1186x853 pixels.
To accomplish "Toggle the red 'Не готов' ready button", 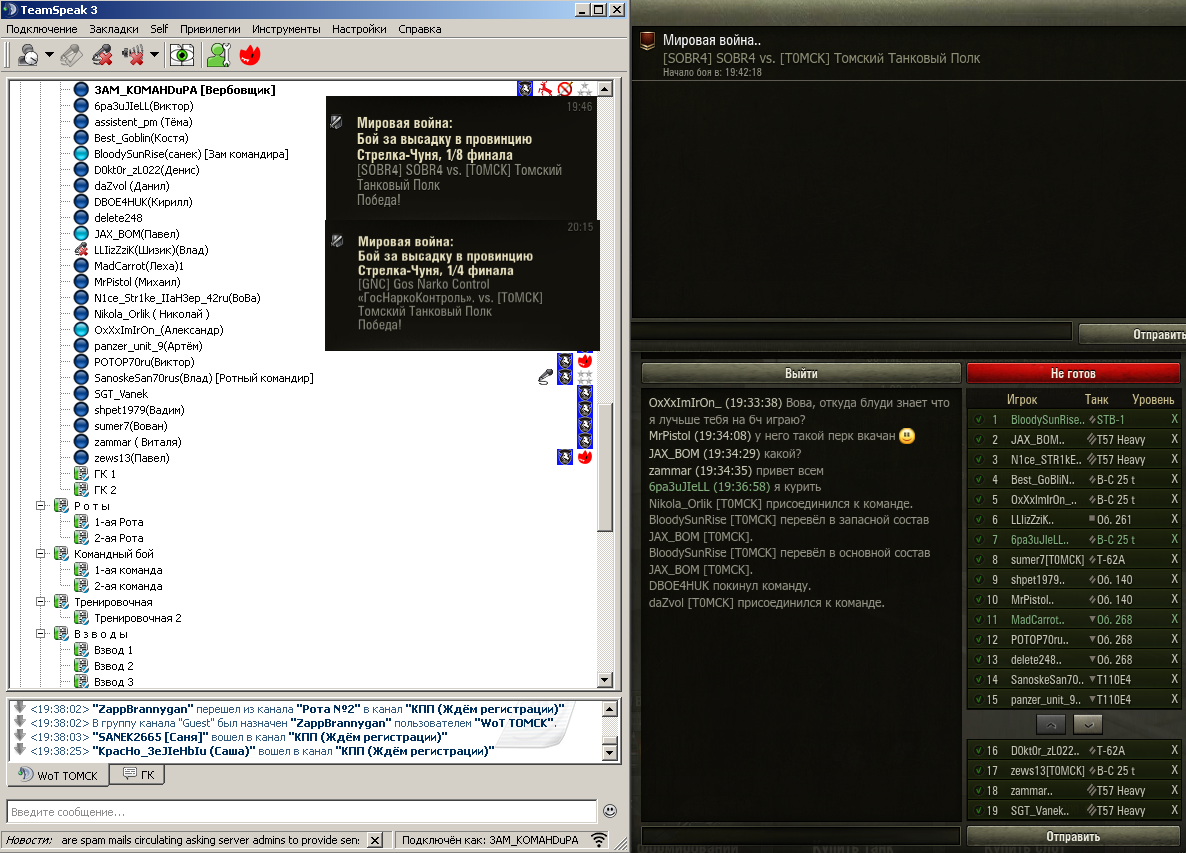I will 1073,373.
